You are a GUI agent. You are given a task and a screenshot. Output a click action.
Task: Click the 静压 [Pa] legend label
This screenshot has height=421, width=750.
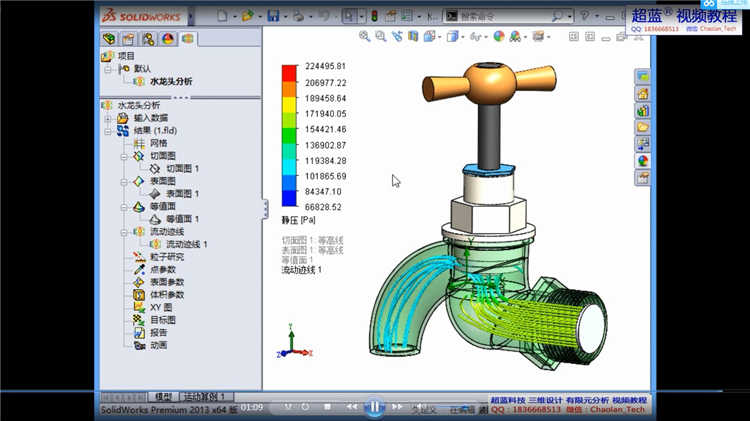(298, 220)
